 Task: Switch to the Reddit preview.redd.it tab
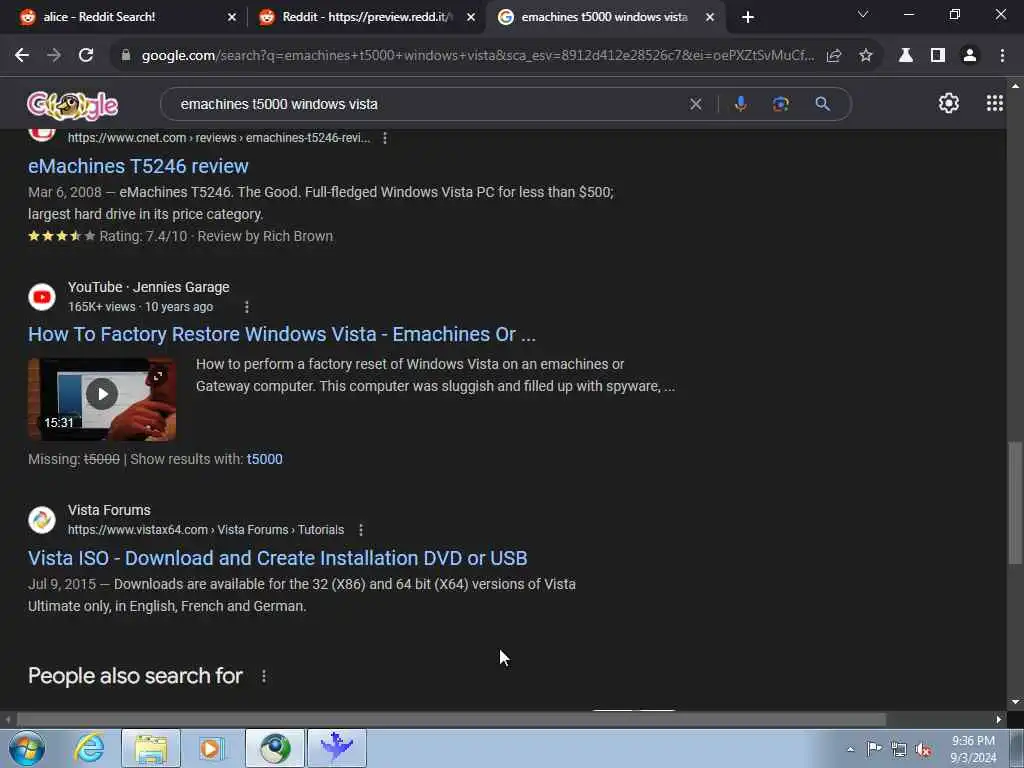366,17
